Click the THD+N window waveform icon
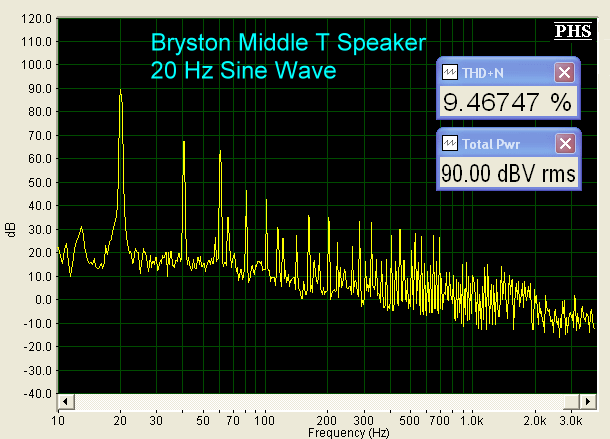This screenshot has height=439, width=610. point(449,73)
